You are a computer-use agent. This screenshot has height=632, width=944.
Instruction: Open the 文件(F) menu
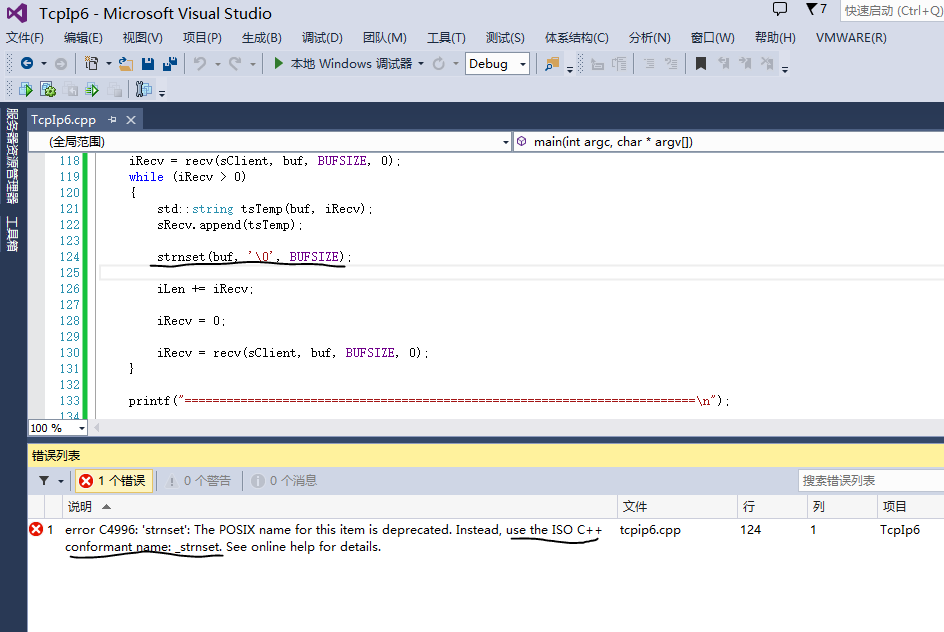[x=25, y=38]
